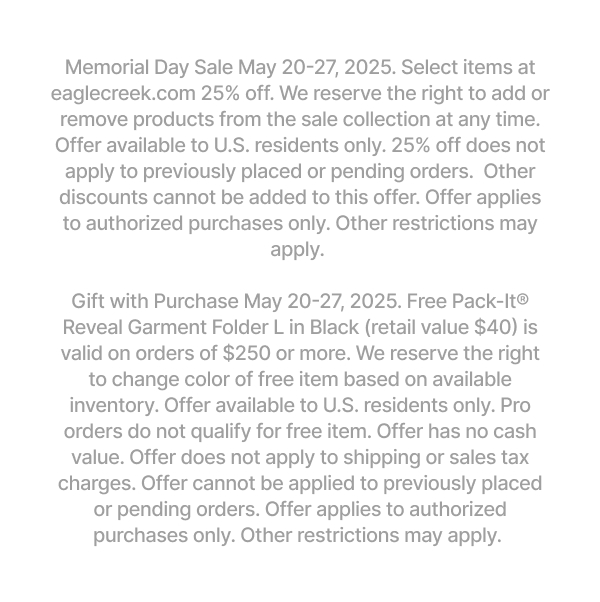Viewport: 600px width, 602px height.
Task: Click 'orders do not qualify for free item'
Action: tap(218, 432)
